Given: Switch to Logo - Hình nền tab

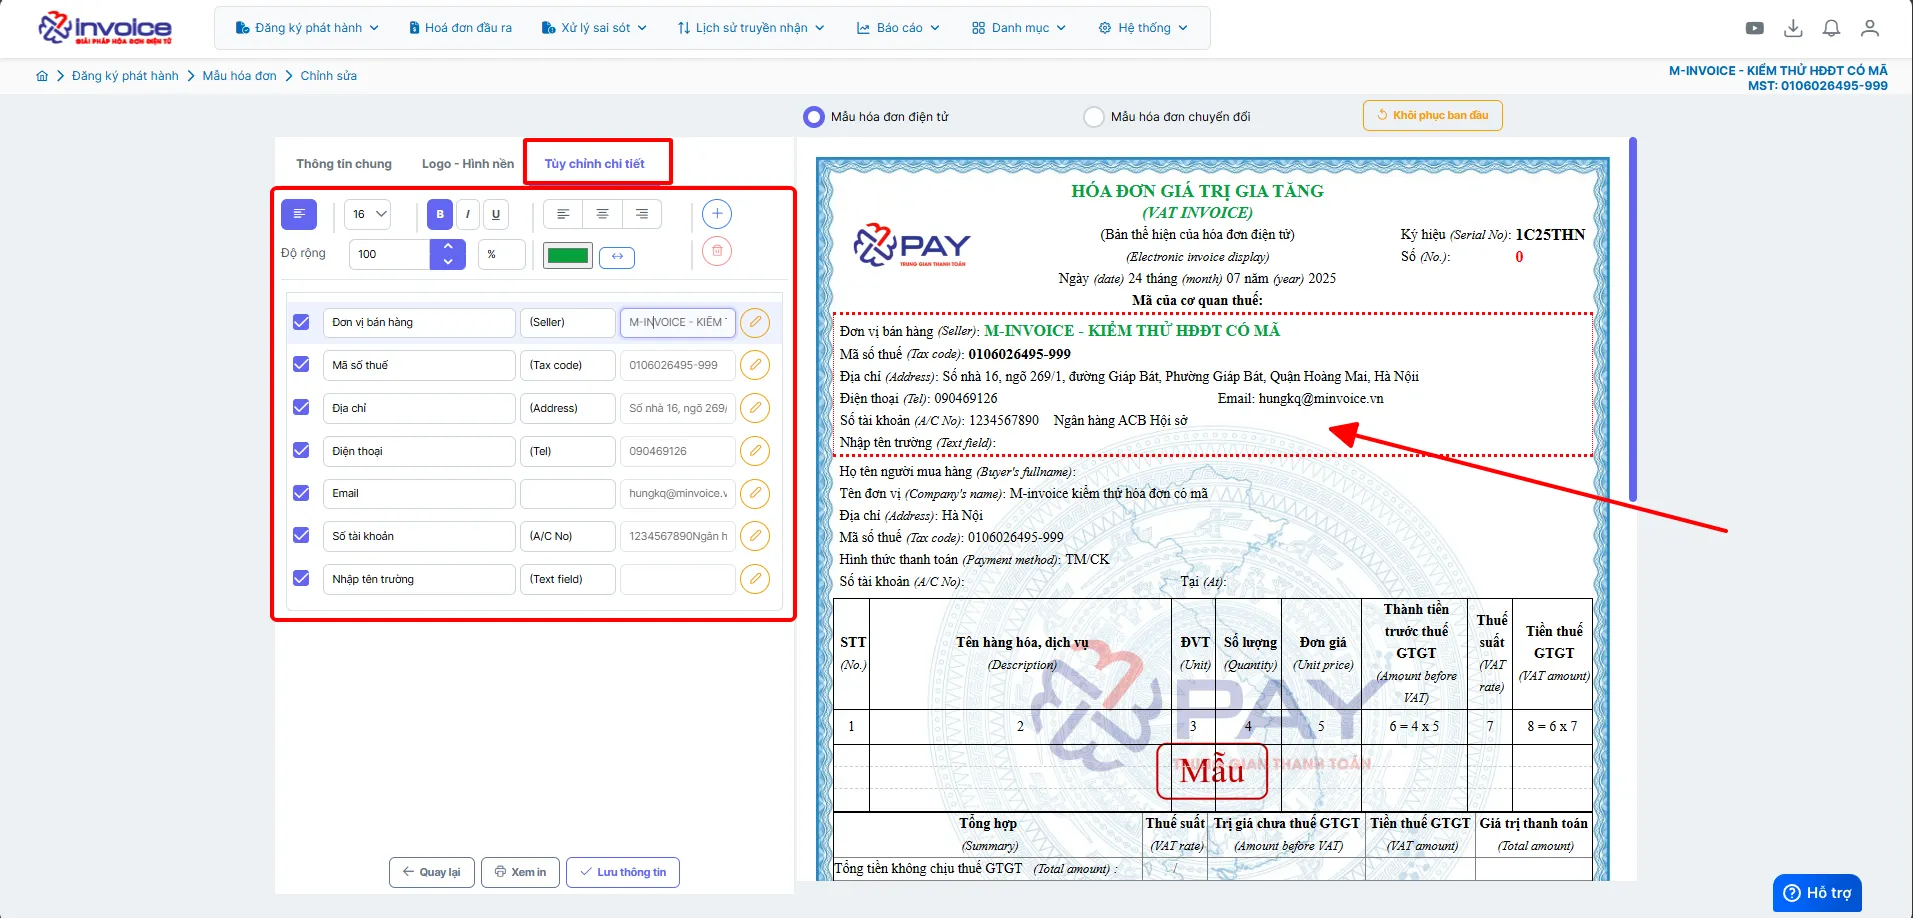Looking at the screenshot, I should pos(468,164).
